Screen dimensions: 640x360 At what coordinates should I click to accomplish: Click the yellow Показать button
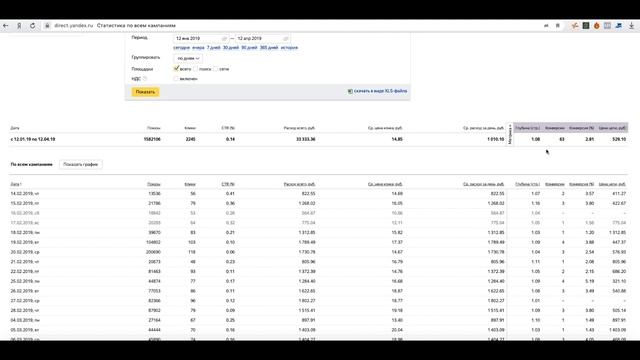click(145, 92)
